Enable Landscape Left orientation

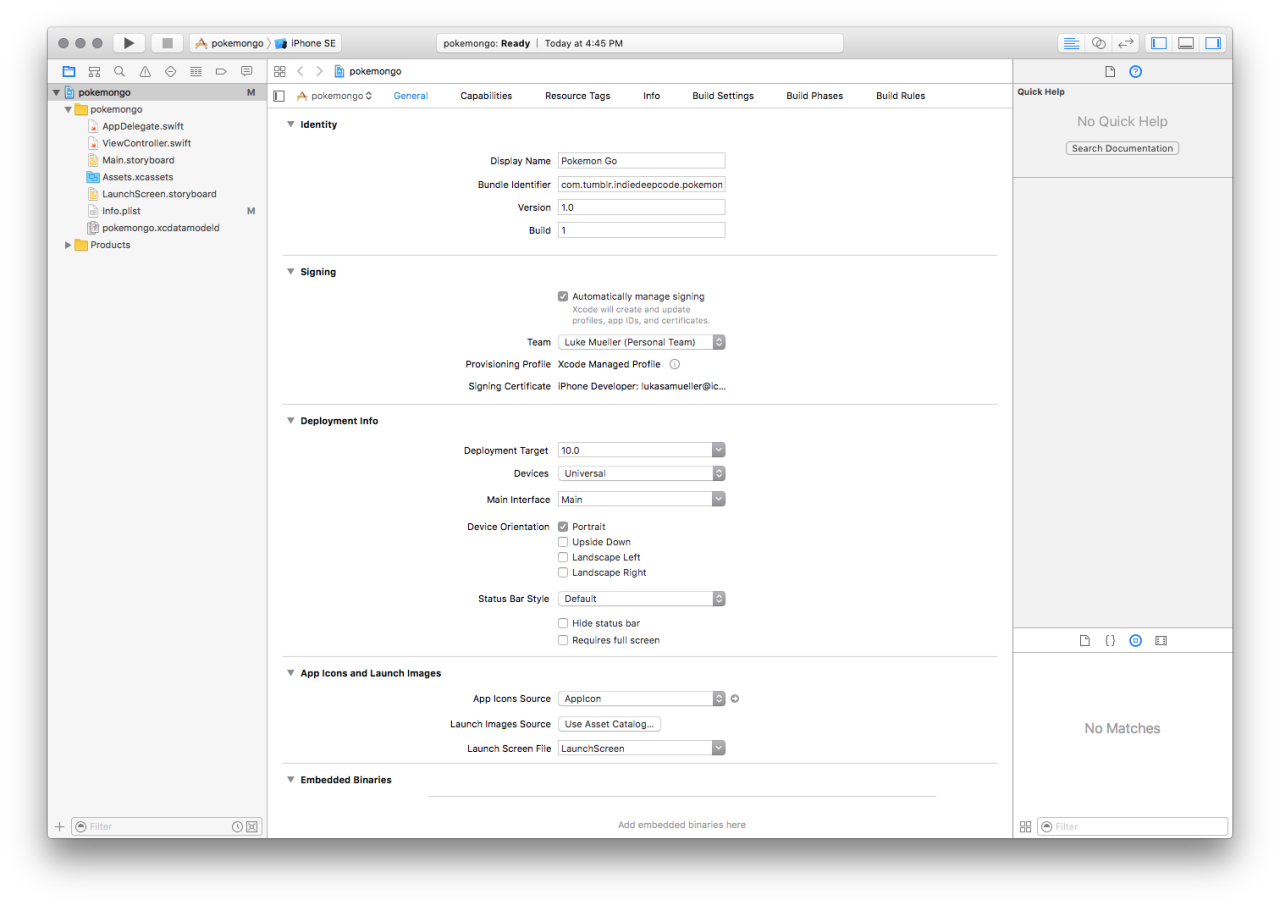click(x=563, y=557)
